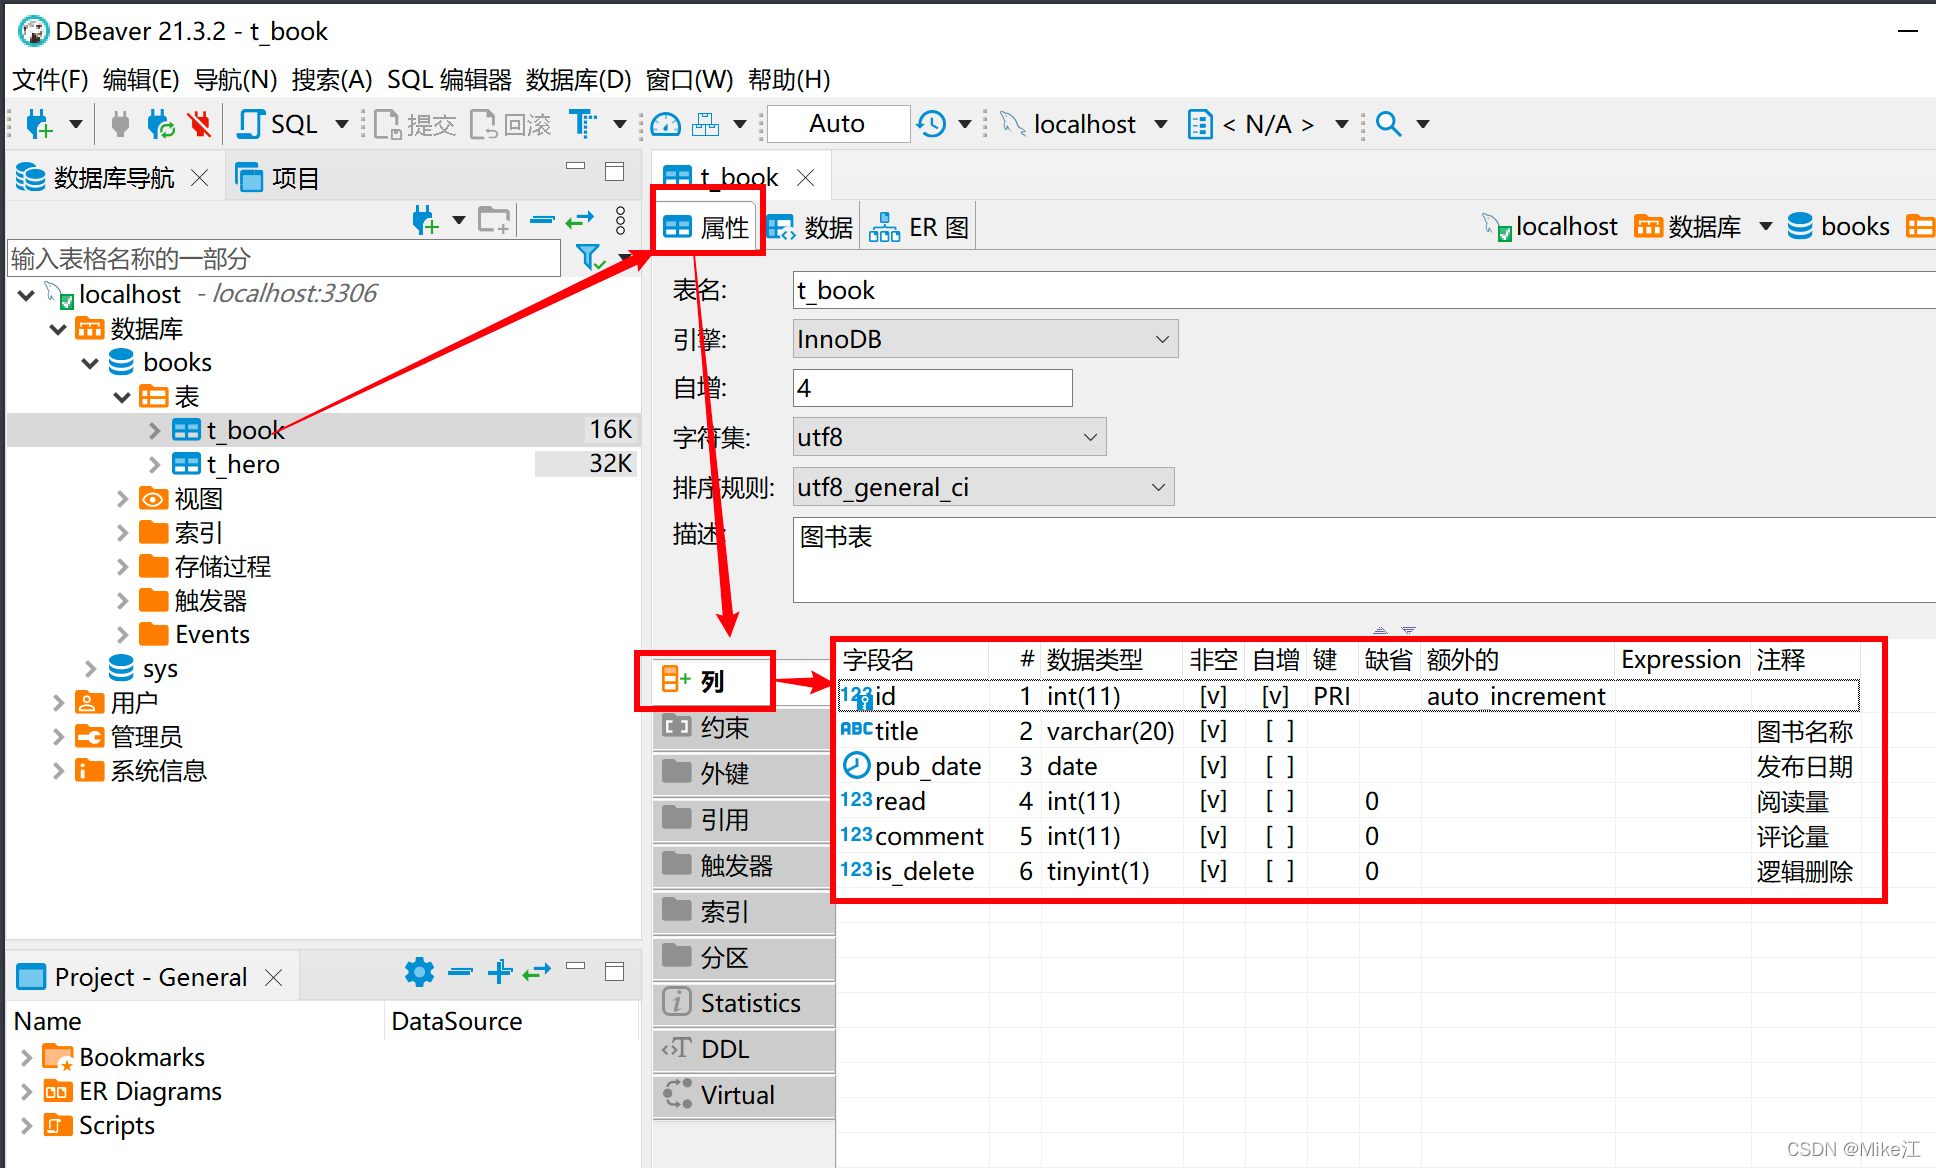The width and height of the screenshot is (1936, 1168).
Task: Click the books breadcrumb in editor header
Action: tap(1838, 227)
